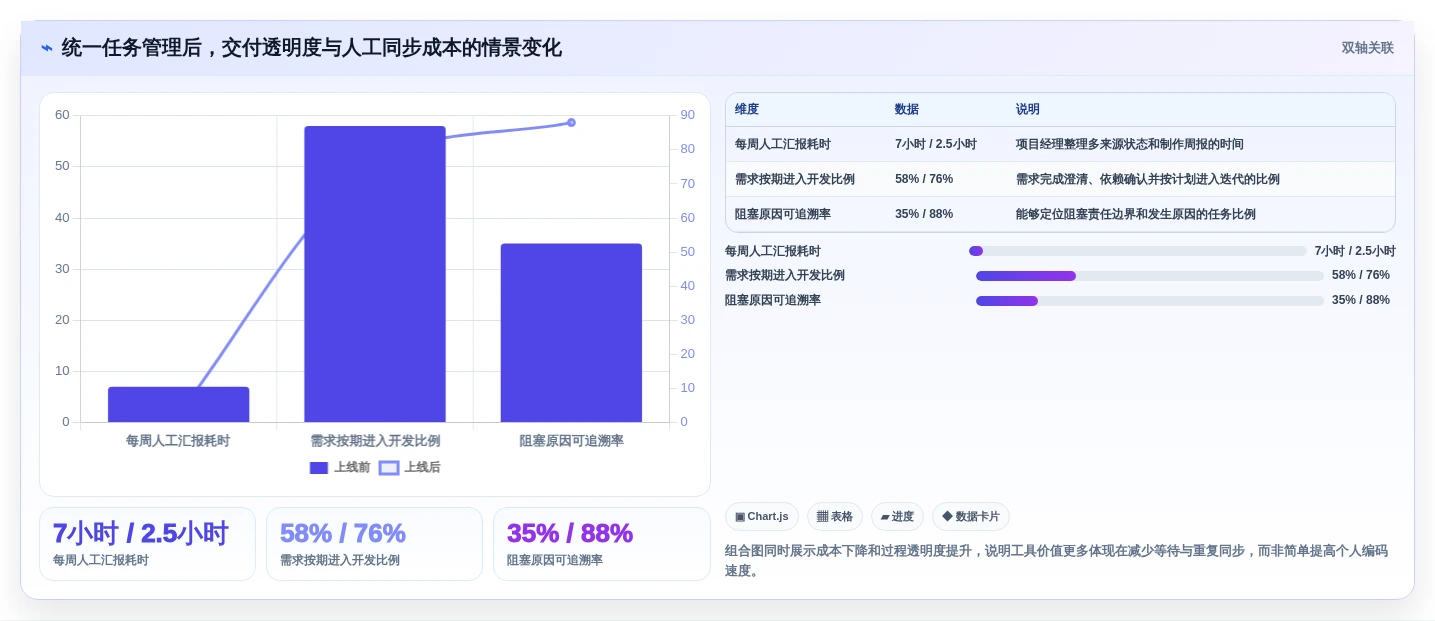The height and width of the screenshot is (621, 1435).
Task: Click the 35% / 88% table cell
Action: pyautogui.click(x=924, y=214)
